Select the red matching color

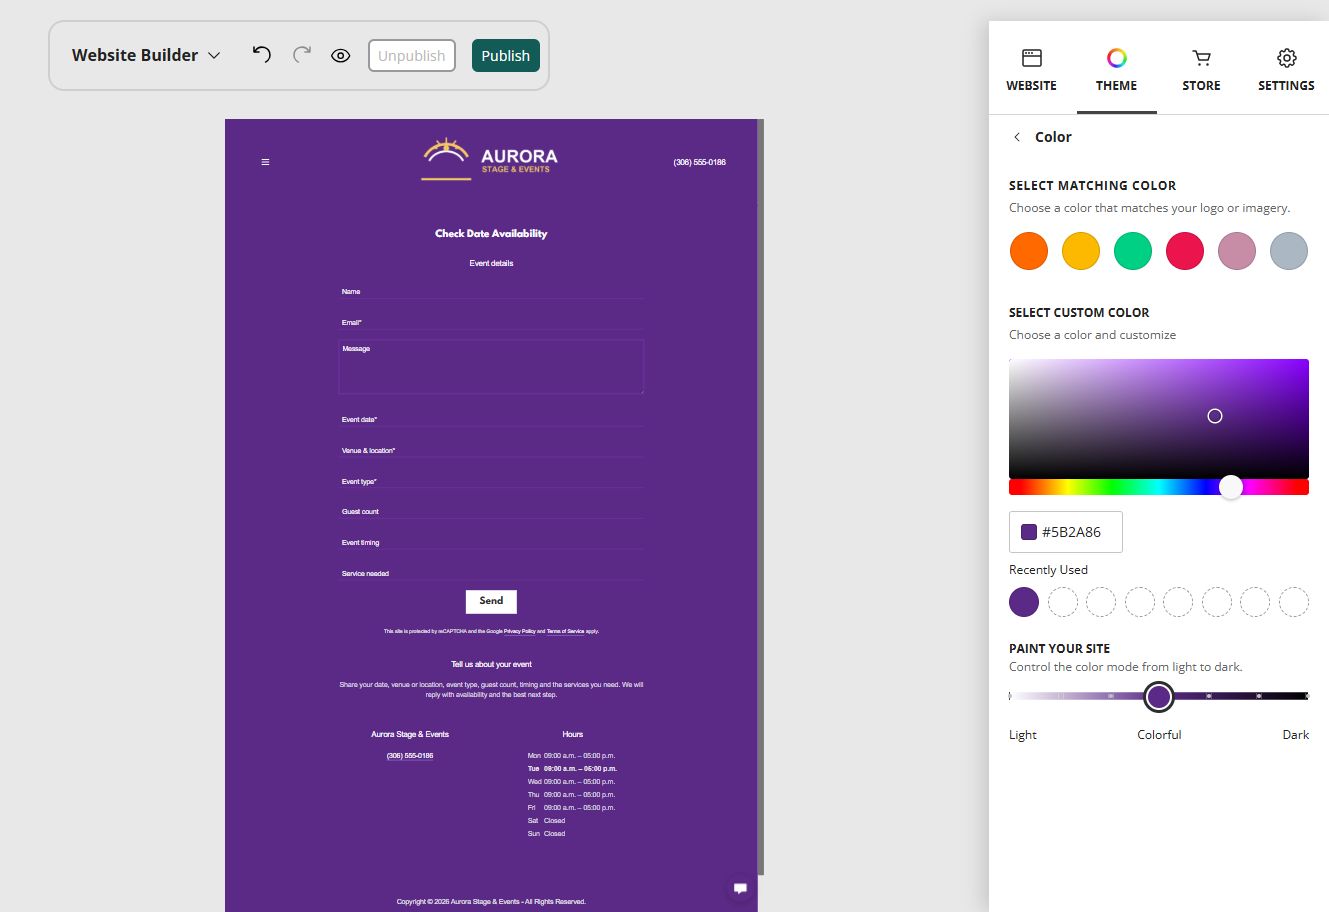click(x=1185, y=251)
